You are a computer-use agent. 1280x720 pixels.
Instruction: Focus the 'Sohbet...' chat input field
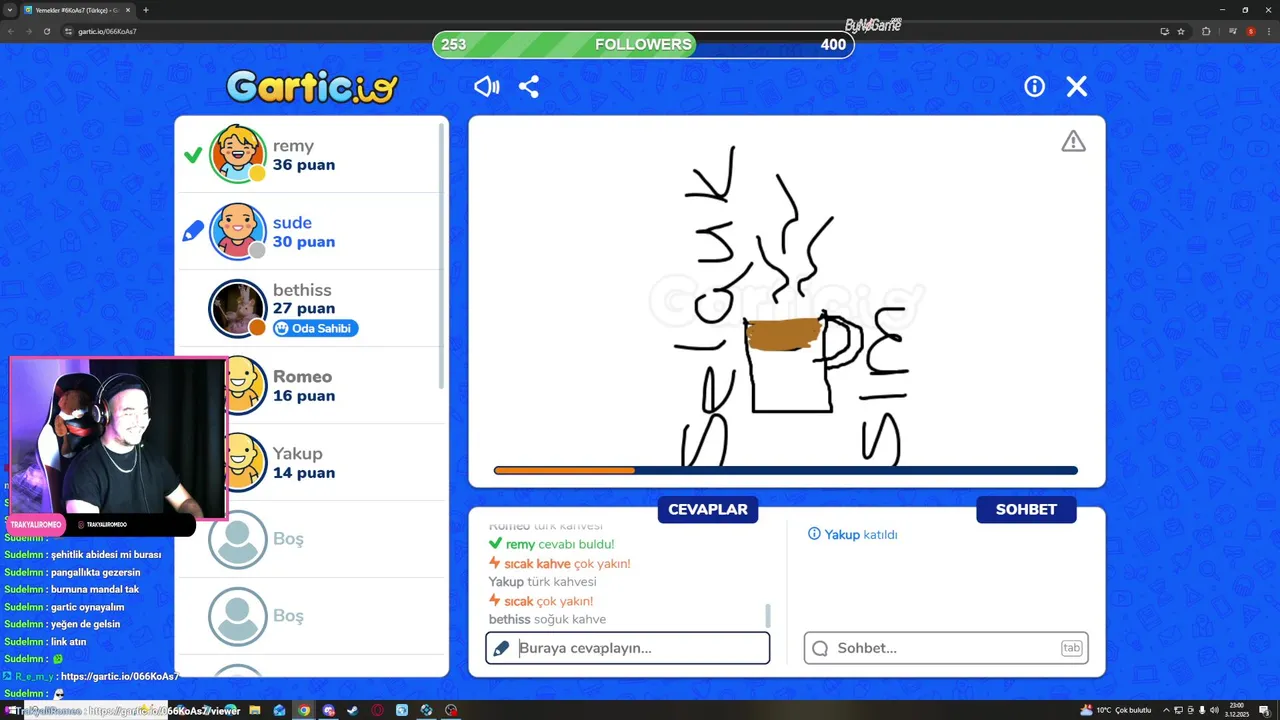[x=946, y=648]
